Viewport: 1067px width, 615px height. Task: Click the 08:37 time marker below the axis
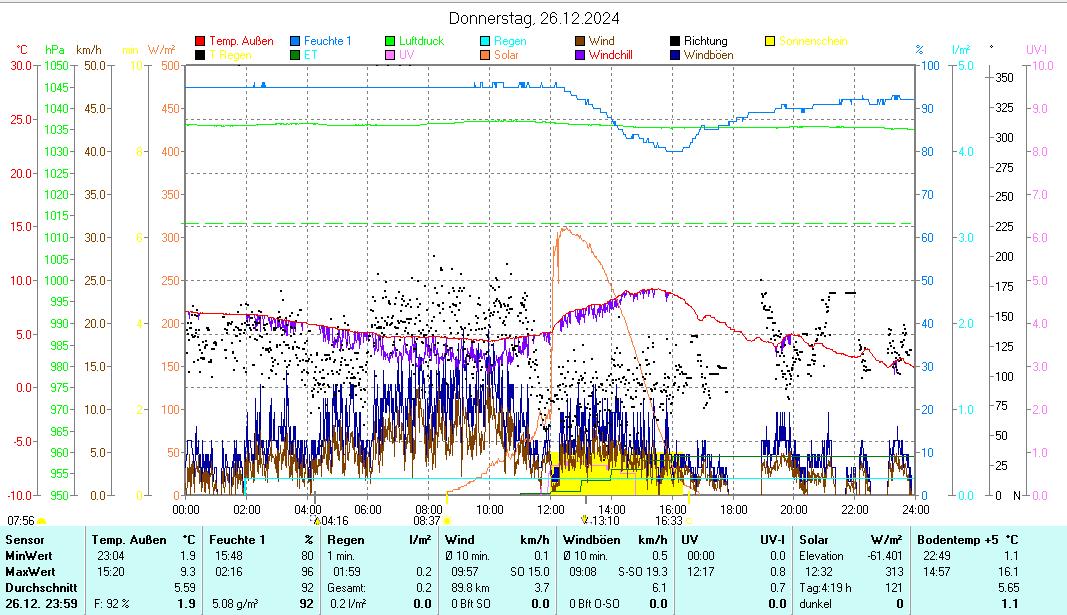[427, 520]
